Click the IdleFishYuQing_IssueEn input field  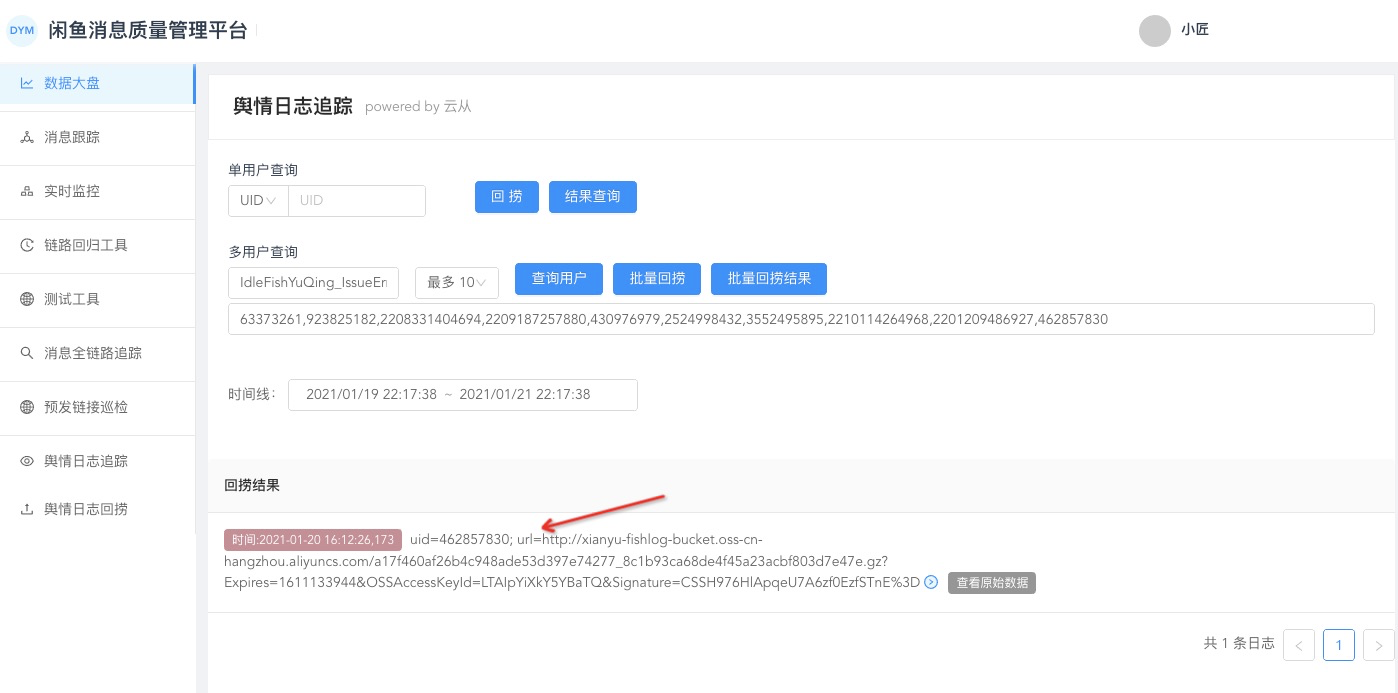[x=314, y=282]
